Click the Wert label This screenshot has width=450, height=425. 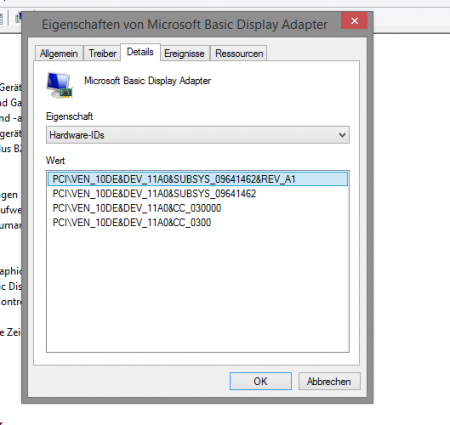(x=55, y=160)
